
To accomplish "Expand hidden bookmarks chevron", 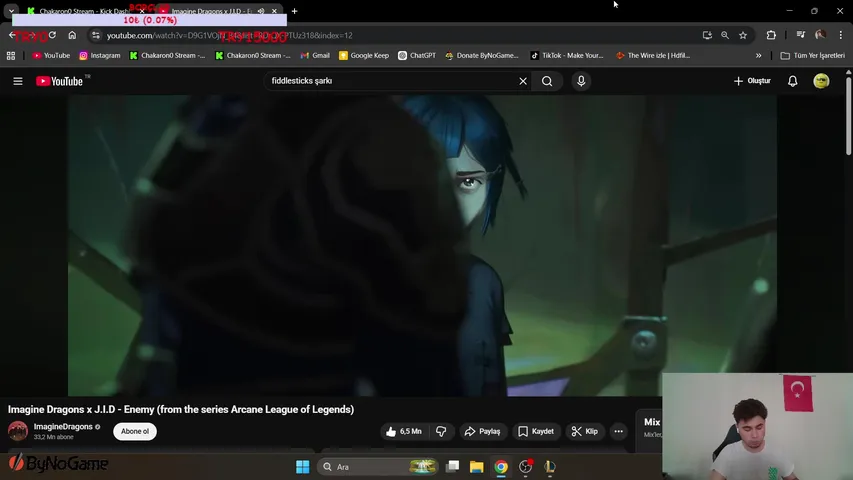I will pyautogui.click(x=758, y=56).
